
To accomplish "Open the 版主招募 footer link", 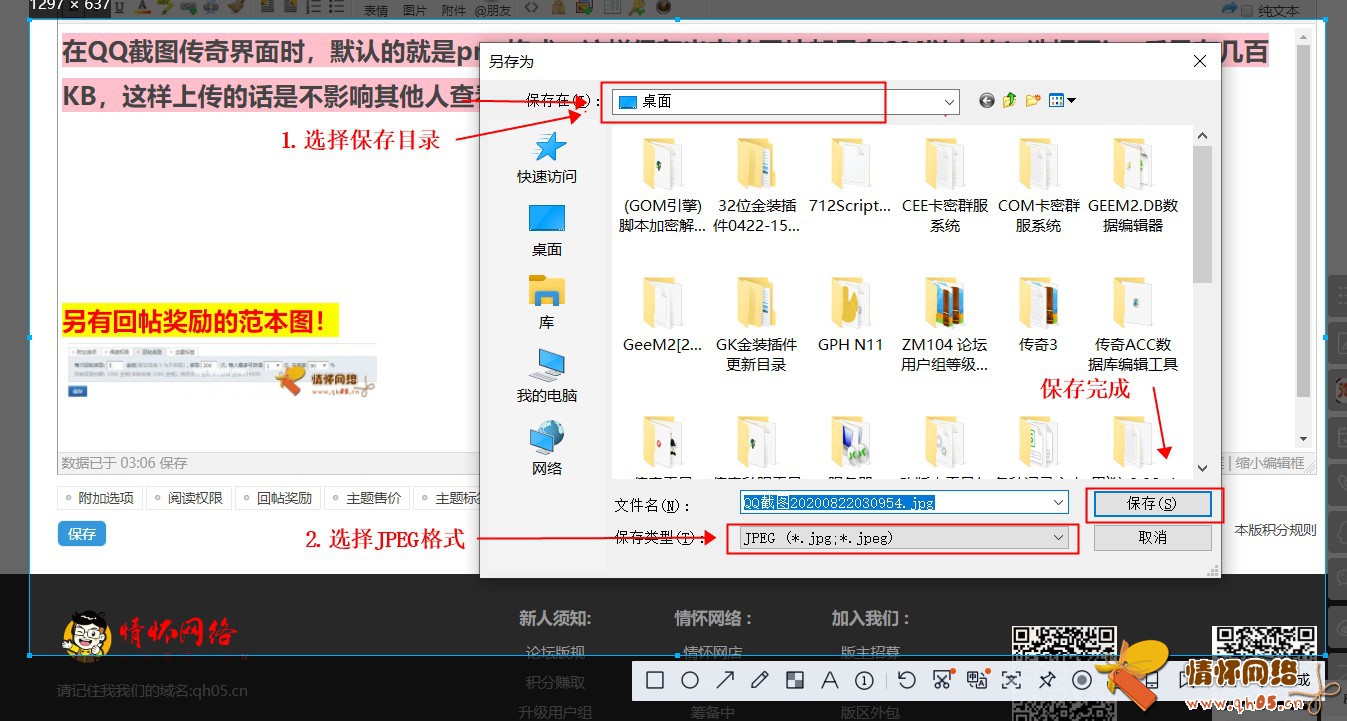I will click(870, 652).
